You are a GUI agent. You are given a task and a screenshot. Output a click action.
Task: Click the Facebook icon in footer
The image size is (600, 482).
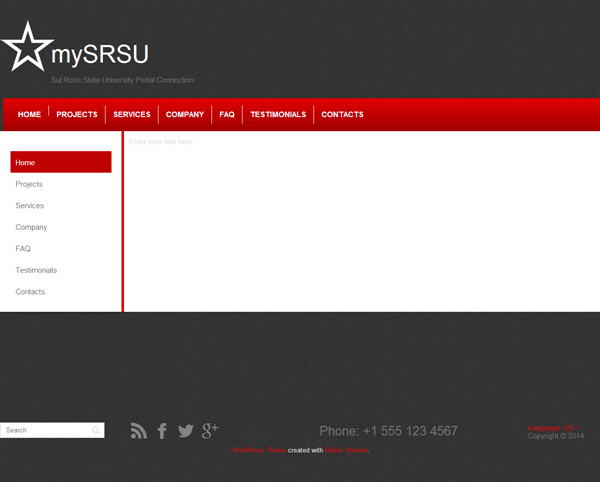(162, 431)
